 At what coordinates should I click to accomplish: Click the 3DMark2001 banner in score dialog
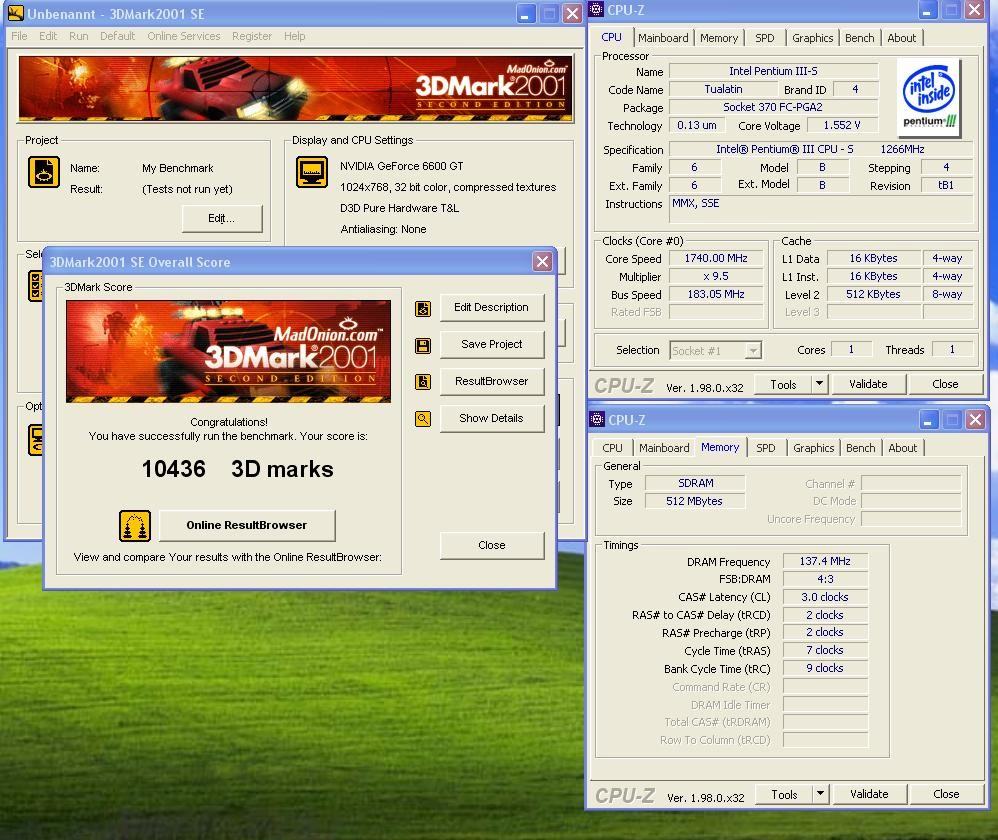pos(228,351)
